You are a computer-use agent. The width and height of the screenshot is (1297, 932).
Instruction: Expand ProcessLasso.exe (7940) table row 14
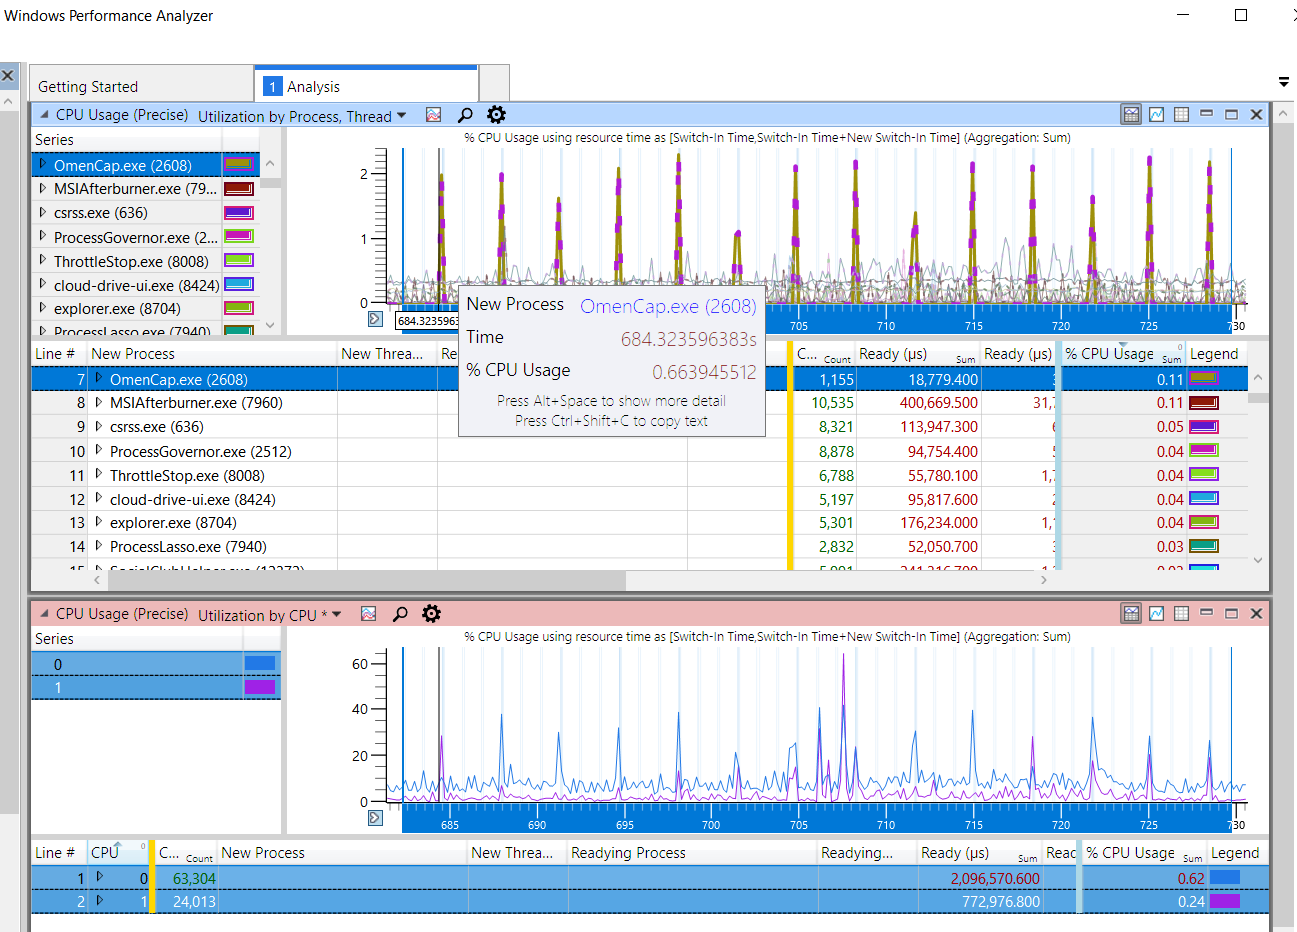point(98,546)
